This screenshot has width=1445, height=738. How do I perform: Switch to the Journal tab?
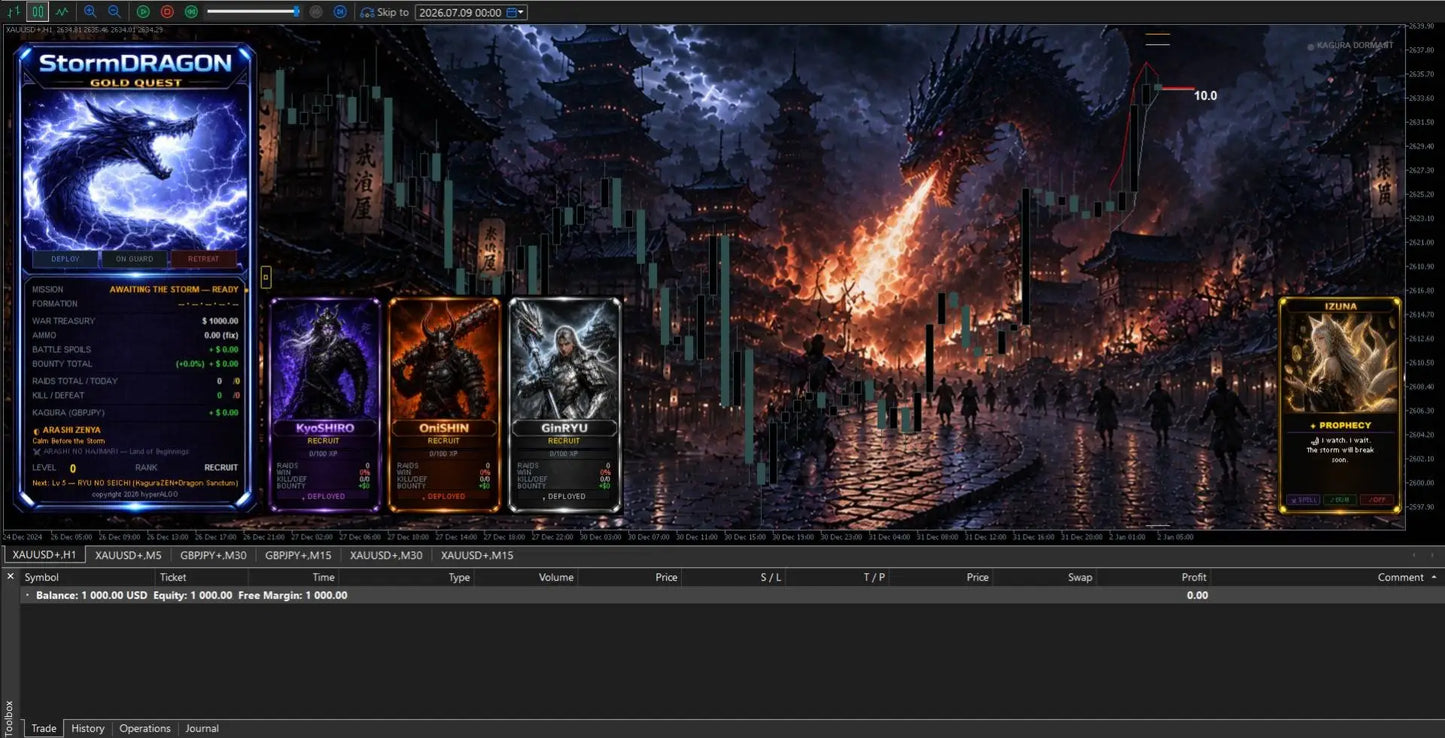(x=202, y=728)
